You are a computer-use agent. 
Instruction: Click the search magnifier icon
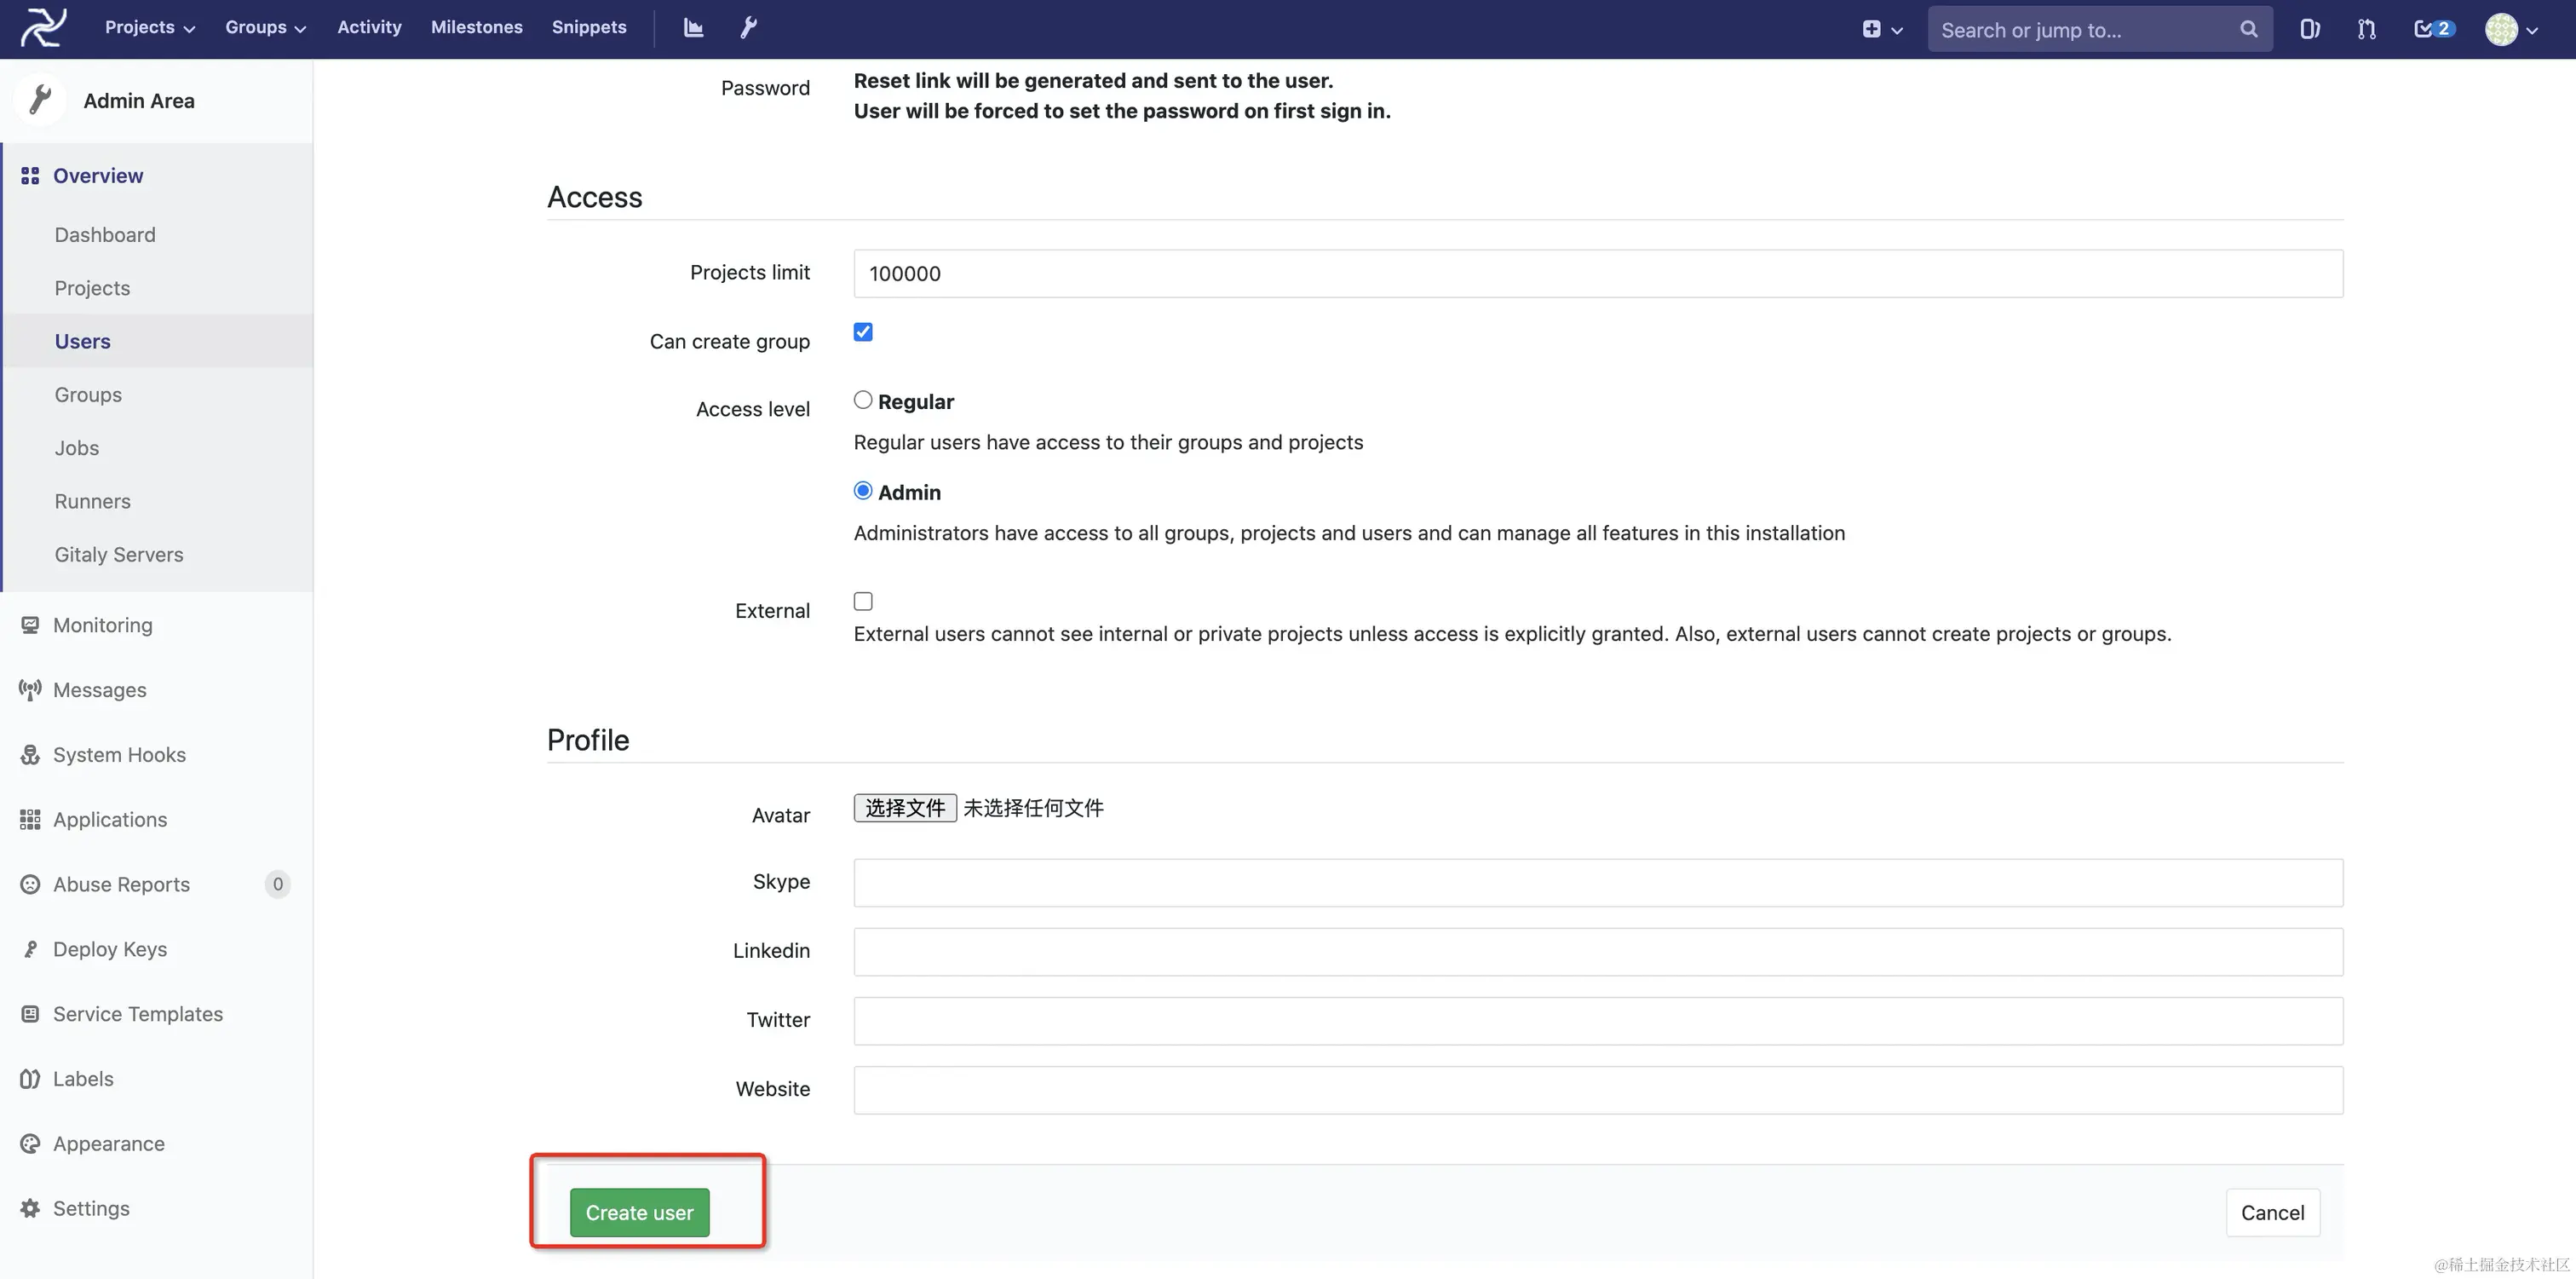[x=2248, y=29]
